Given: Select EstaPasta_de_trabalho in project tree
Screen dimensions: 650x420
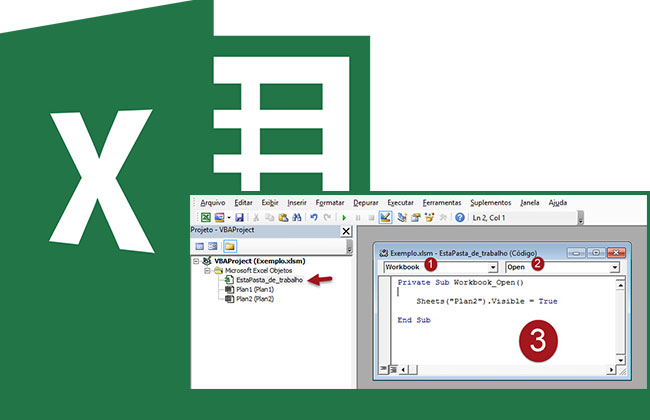Looking at the screenshot, I should tap(269, 280).
